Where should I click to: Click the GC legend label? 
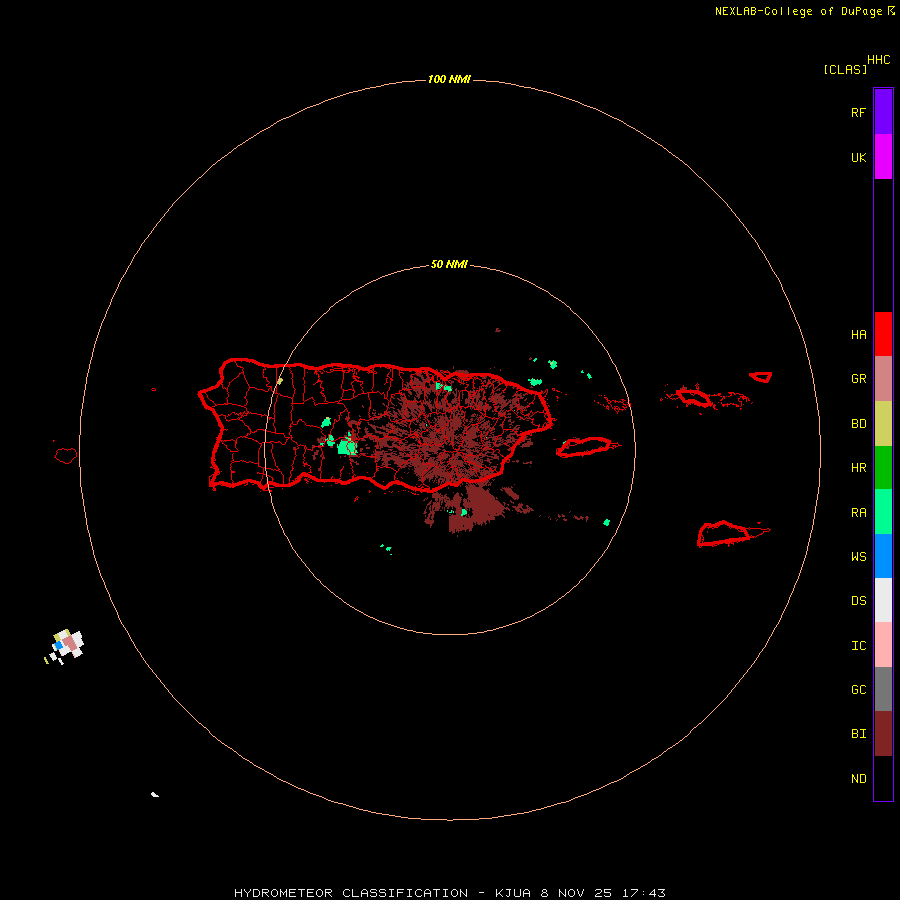tap(858, 690)
